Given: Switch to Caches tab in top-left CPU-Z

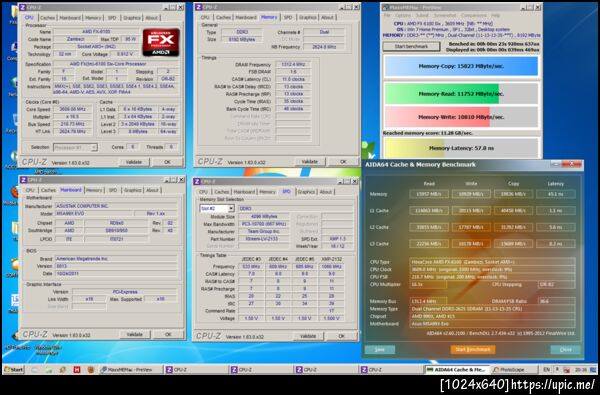Looking at the screenshot, I should click(x=47, y=18).
